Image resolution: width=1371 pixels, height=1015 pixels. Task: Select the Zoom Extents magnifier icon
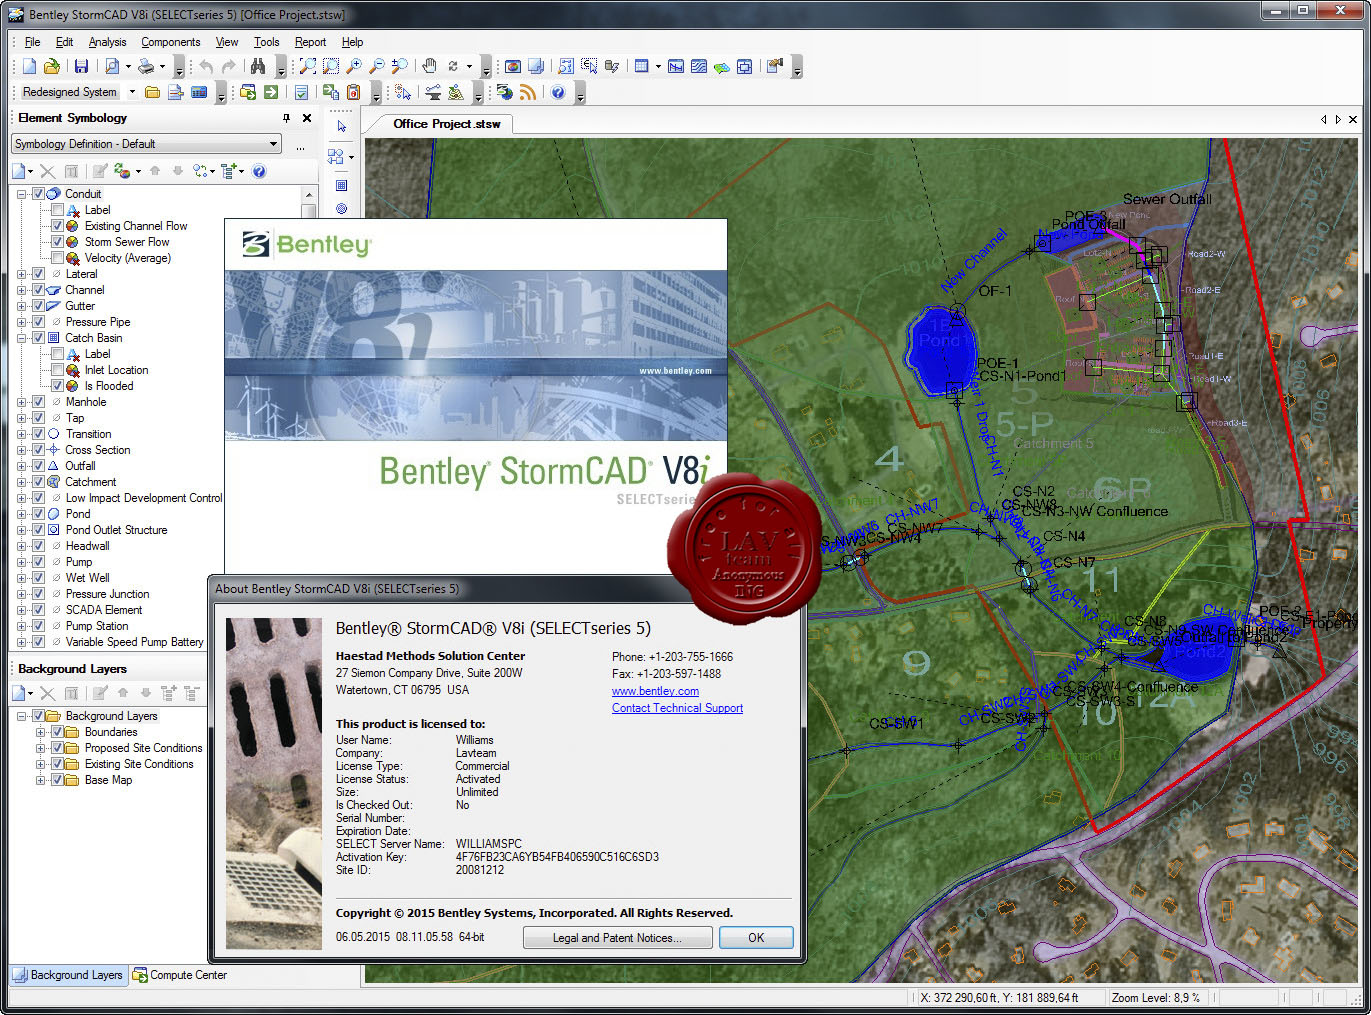point(307,67)
